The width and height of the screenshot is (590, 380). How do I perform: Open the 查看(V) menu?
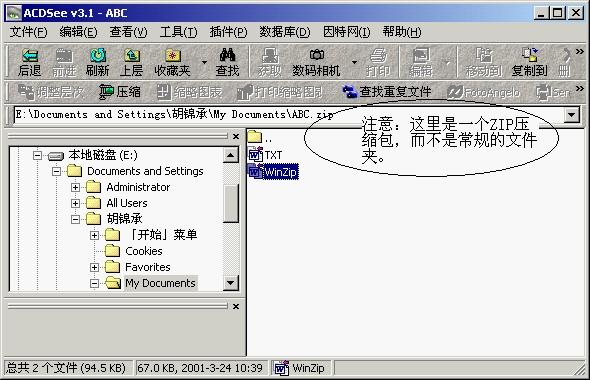(128, 32)
